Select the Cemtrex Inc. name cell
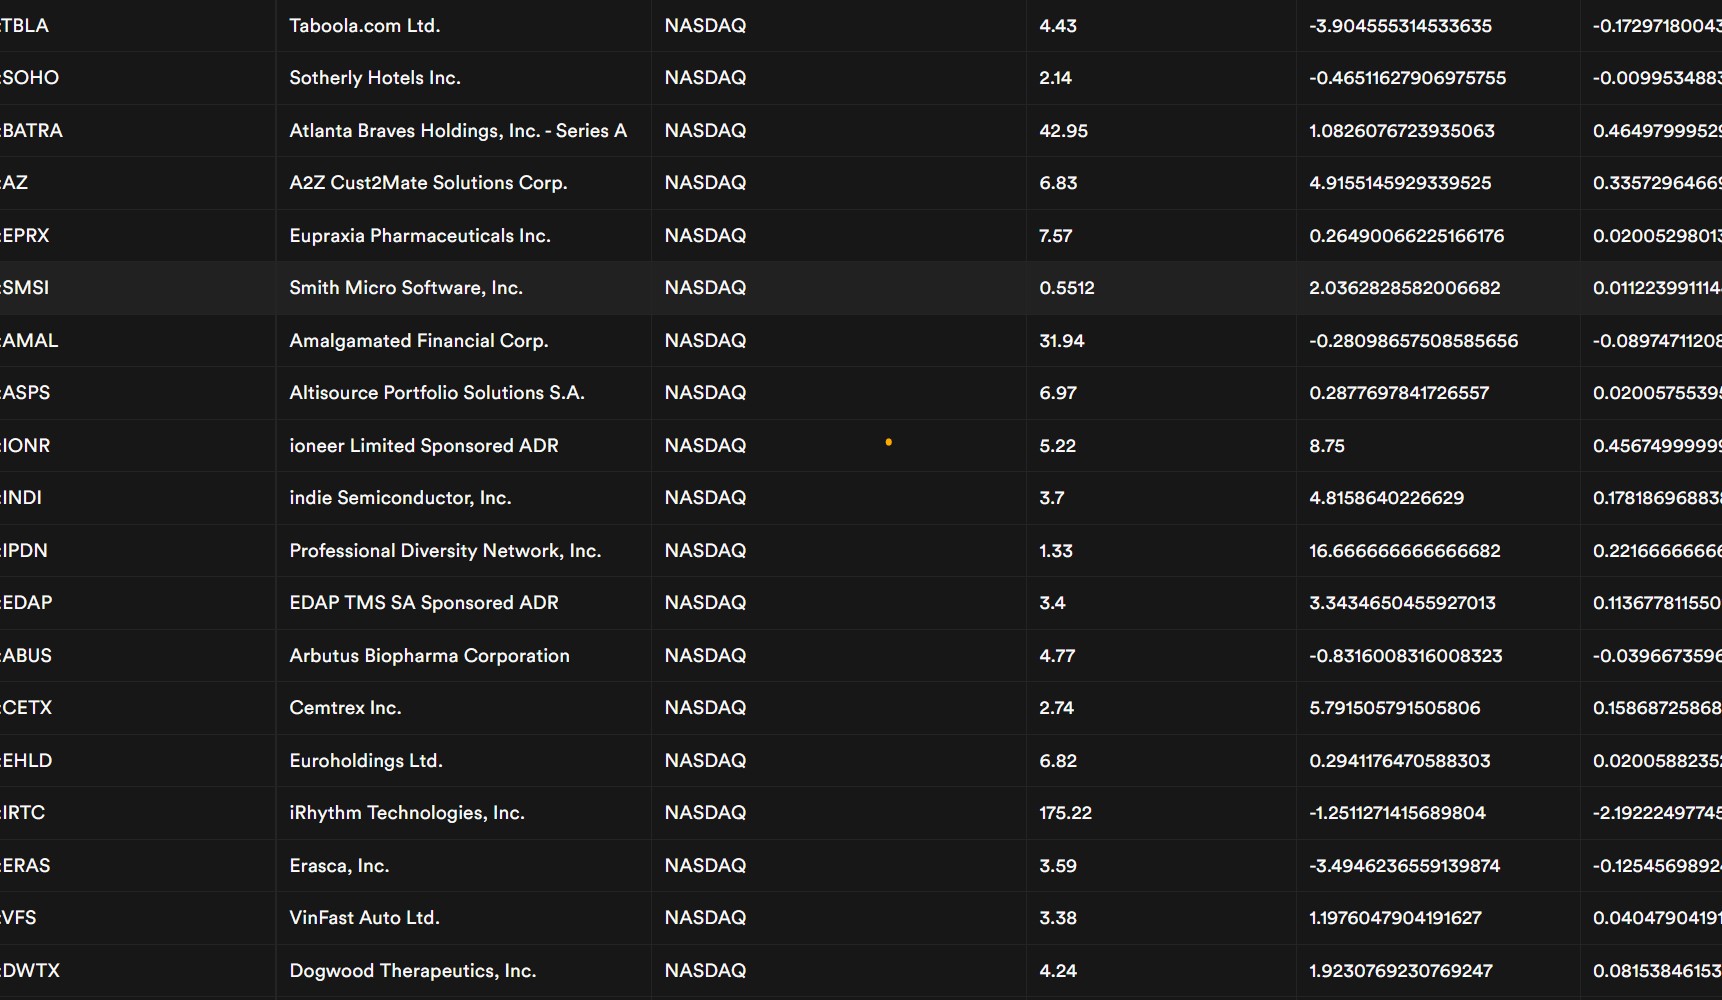 [345, 708]
